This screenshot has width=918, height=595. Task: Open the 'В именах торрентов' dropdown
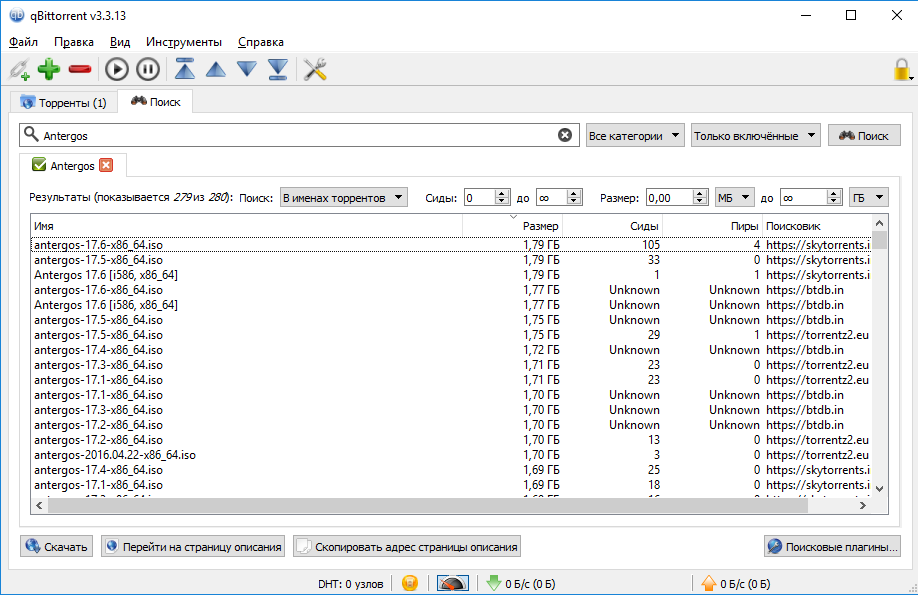pos(343,198)
